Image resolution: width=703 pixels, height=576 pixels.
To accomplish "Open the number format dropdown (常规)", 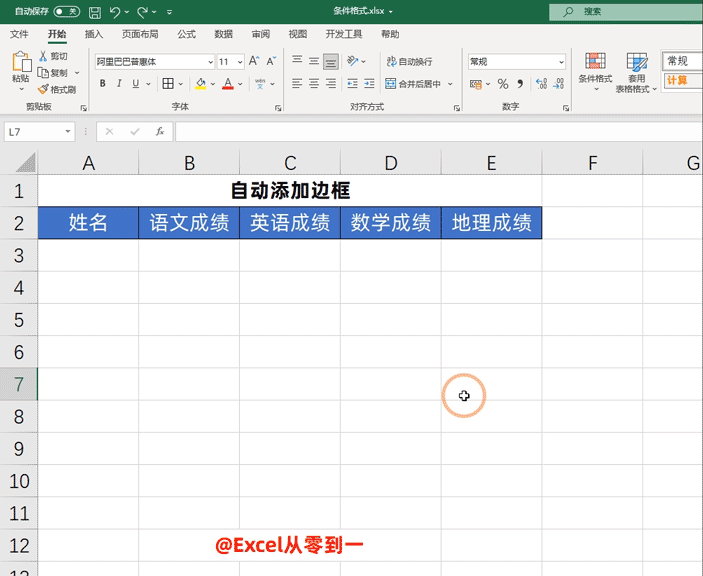I will [560, 62].
